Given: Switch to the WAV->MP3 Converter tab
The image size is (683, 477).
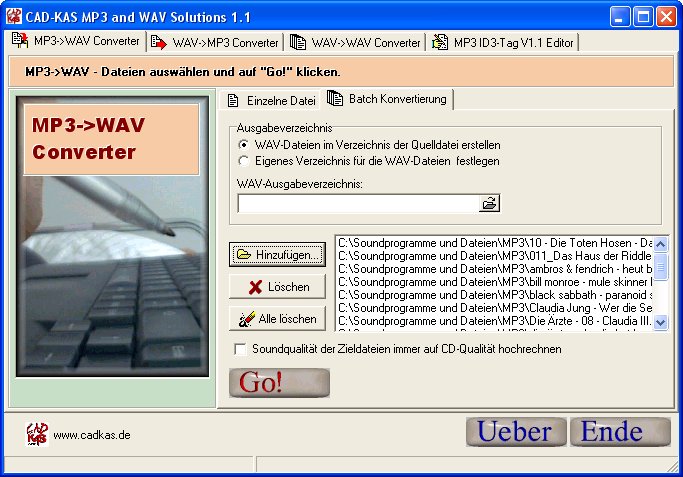Looking at the screenshot, I should click(x=214, y=43).
